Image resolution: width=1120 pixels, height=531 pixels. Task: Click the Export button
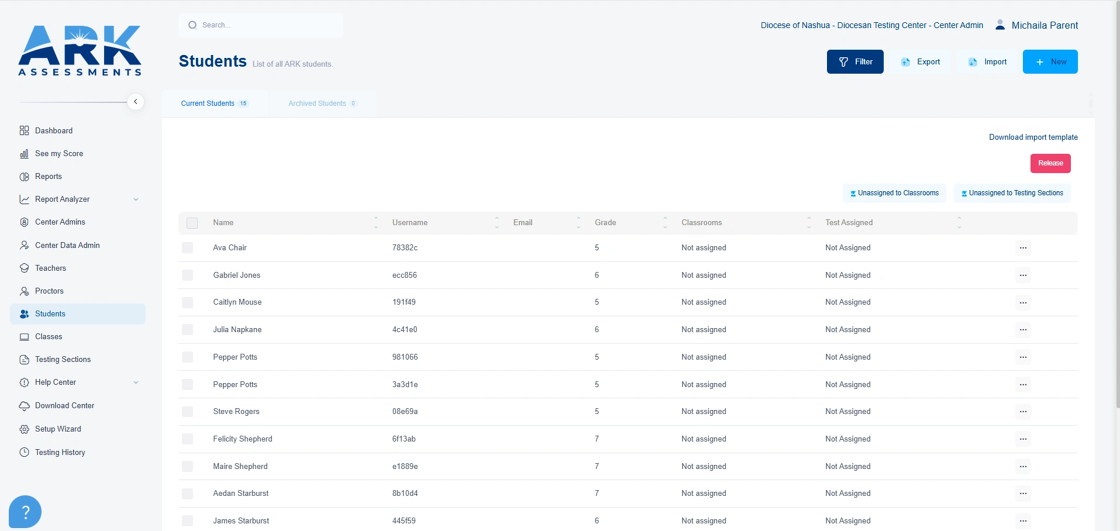click(x=920, y=61)
